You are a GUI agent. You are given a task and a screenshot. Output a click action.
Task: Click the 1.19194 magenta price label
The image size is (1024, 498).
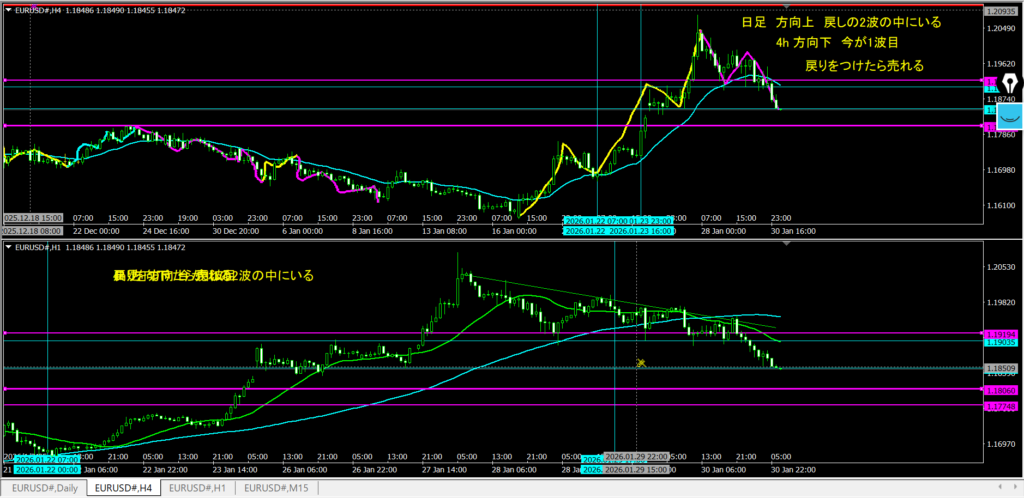click(1000, 333)
